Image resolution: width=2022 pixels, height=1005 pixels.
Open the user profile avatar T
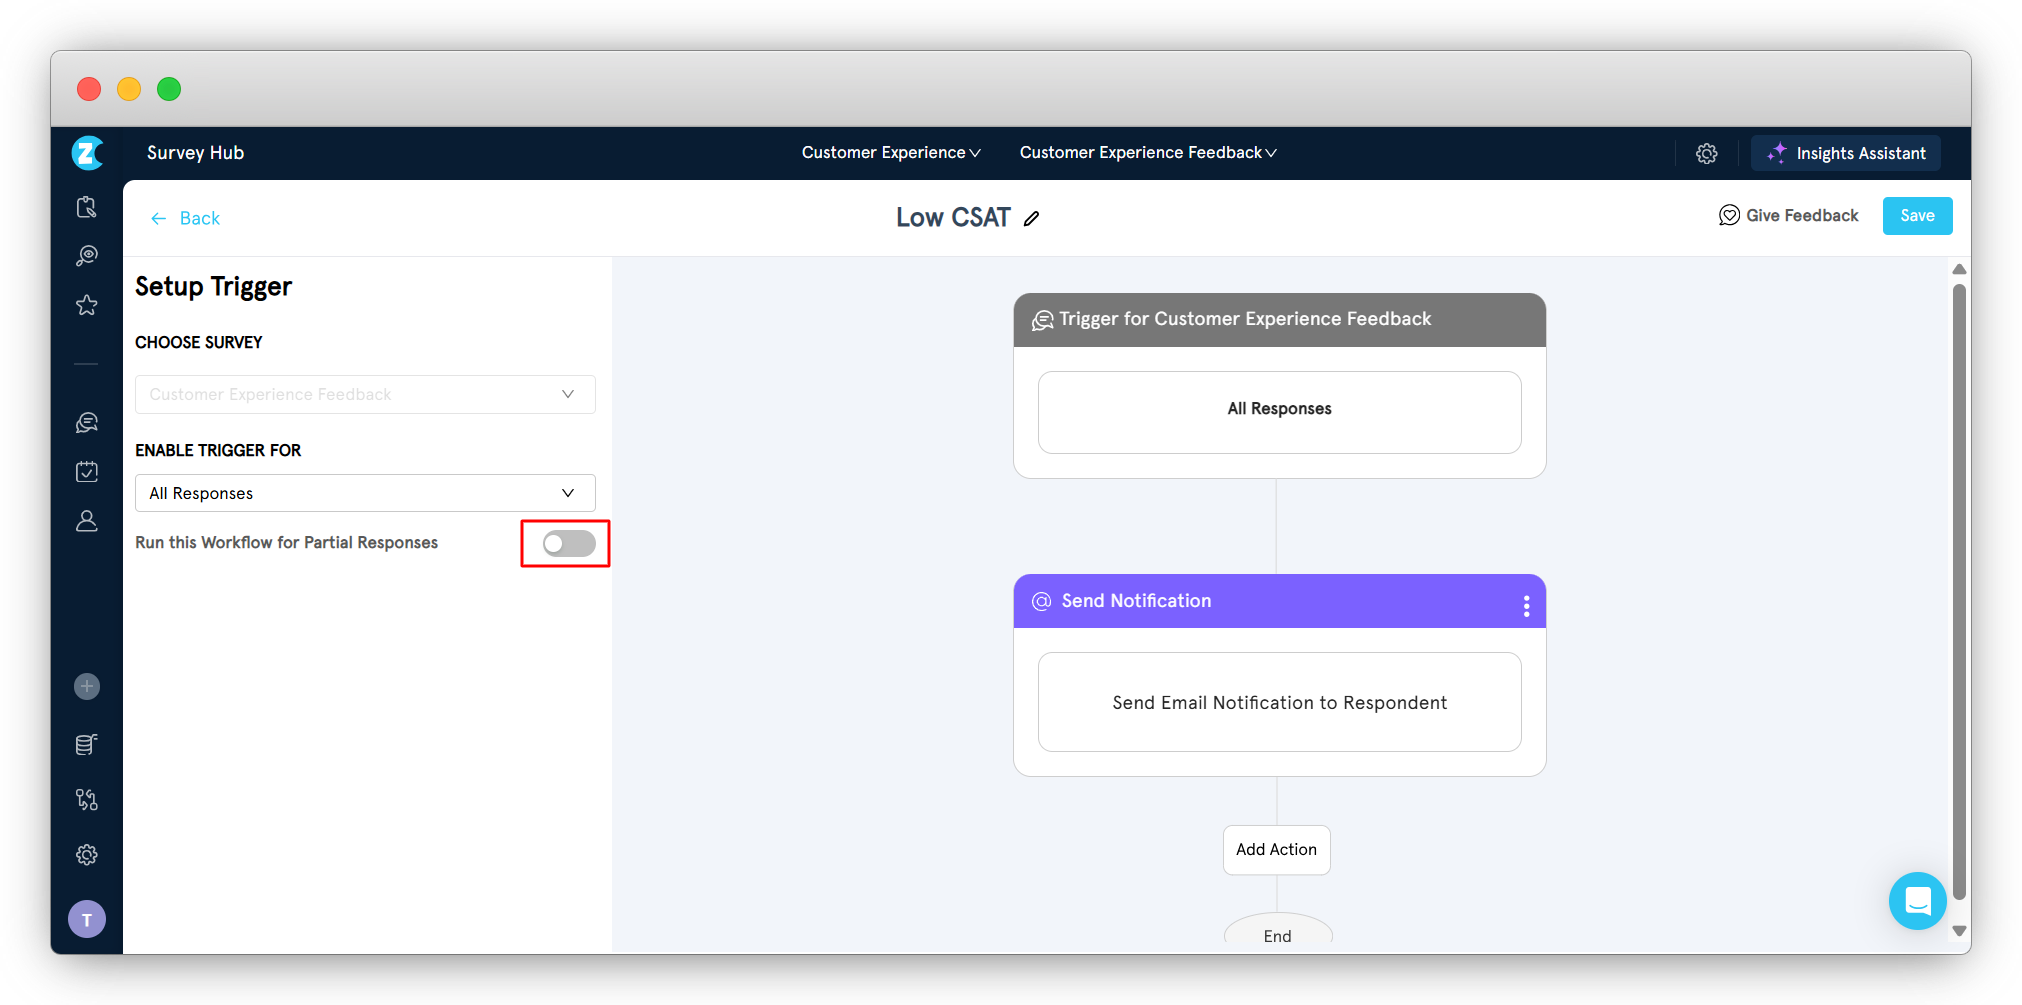click(87, 919)
